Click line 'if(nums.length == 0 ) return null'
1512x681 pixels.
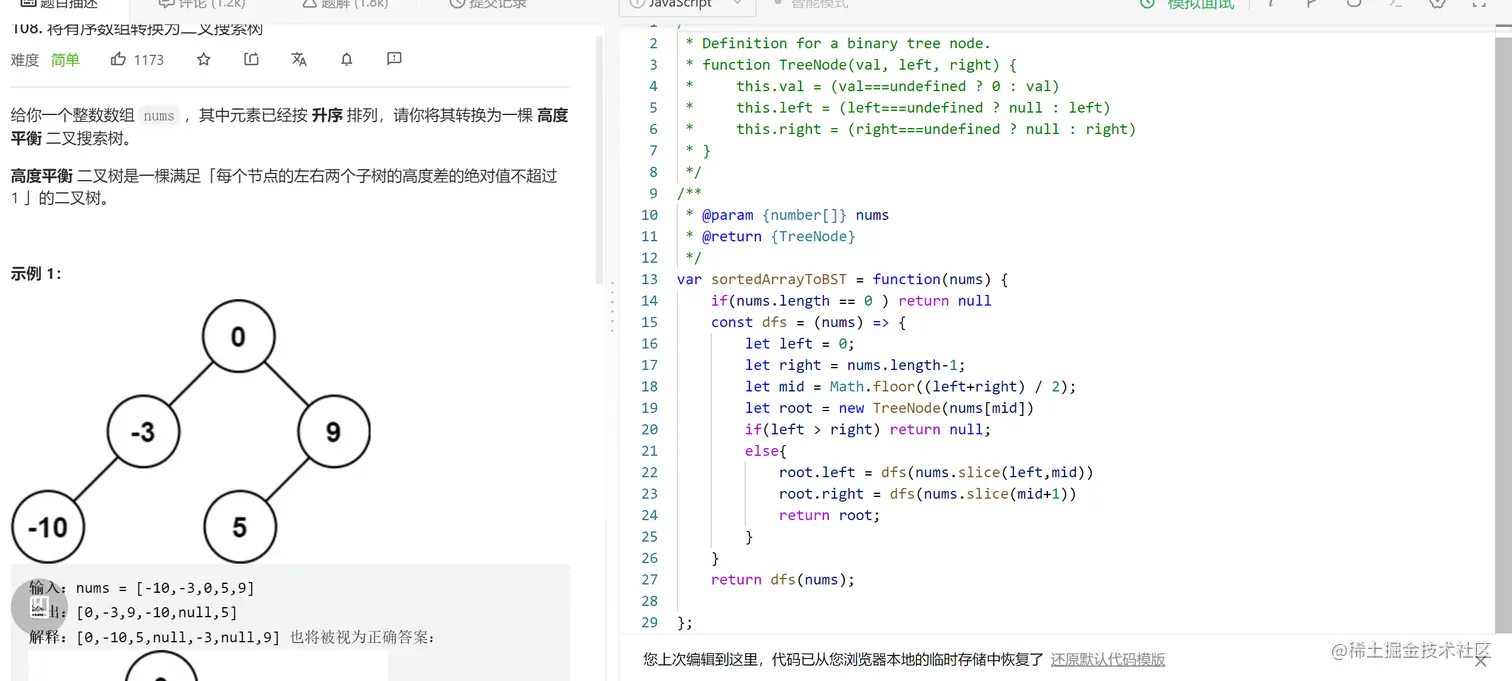851,300
